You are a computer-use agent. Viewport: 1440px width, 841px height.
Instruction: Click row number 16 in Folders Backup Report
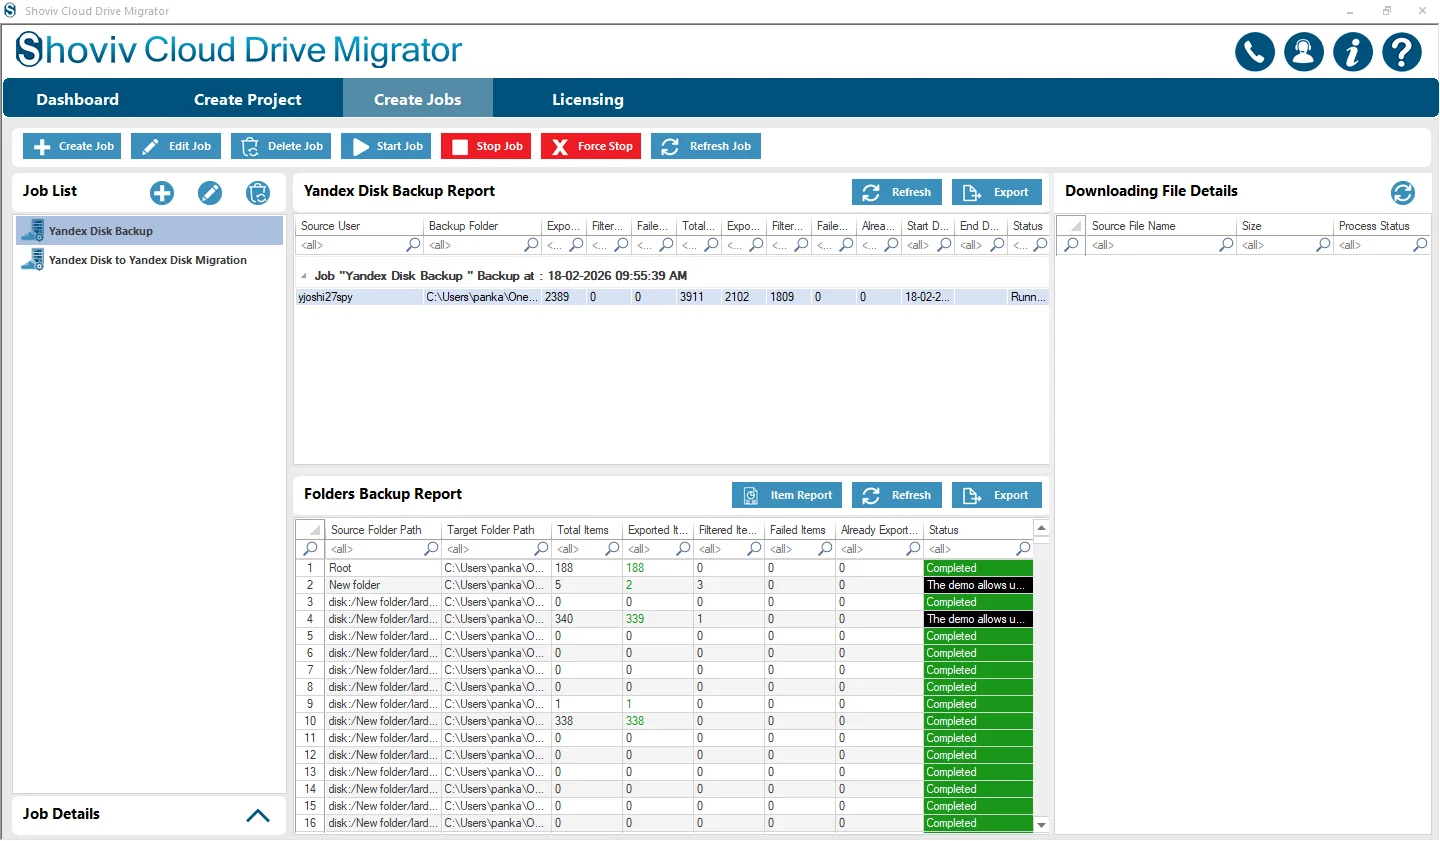310,823
